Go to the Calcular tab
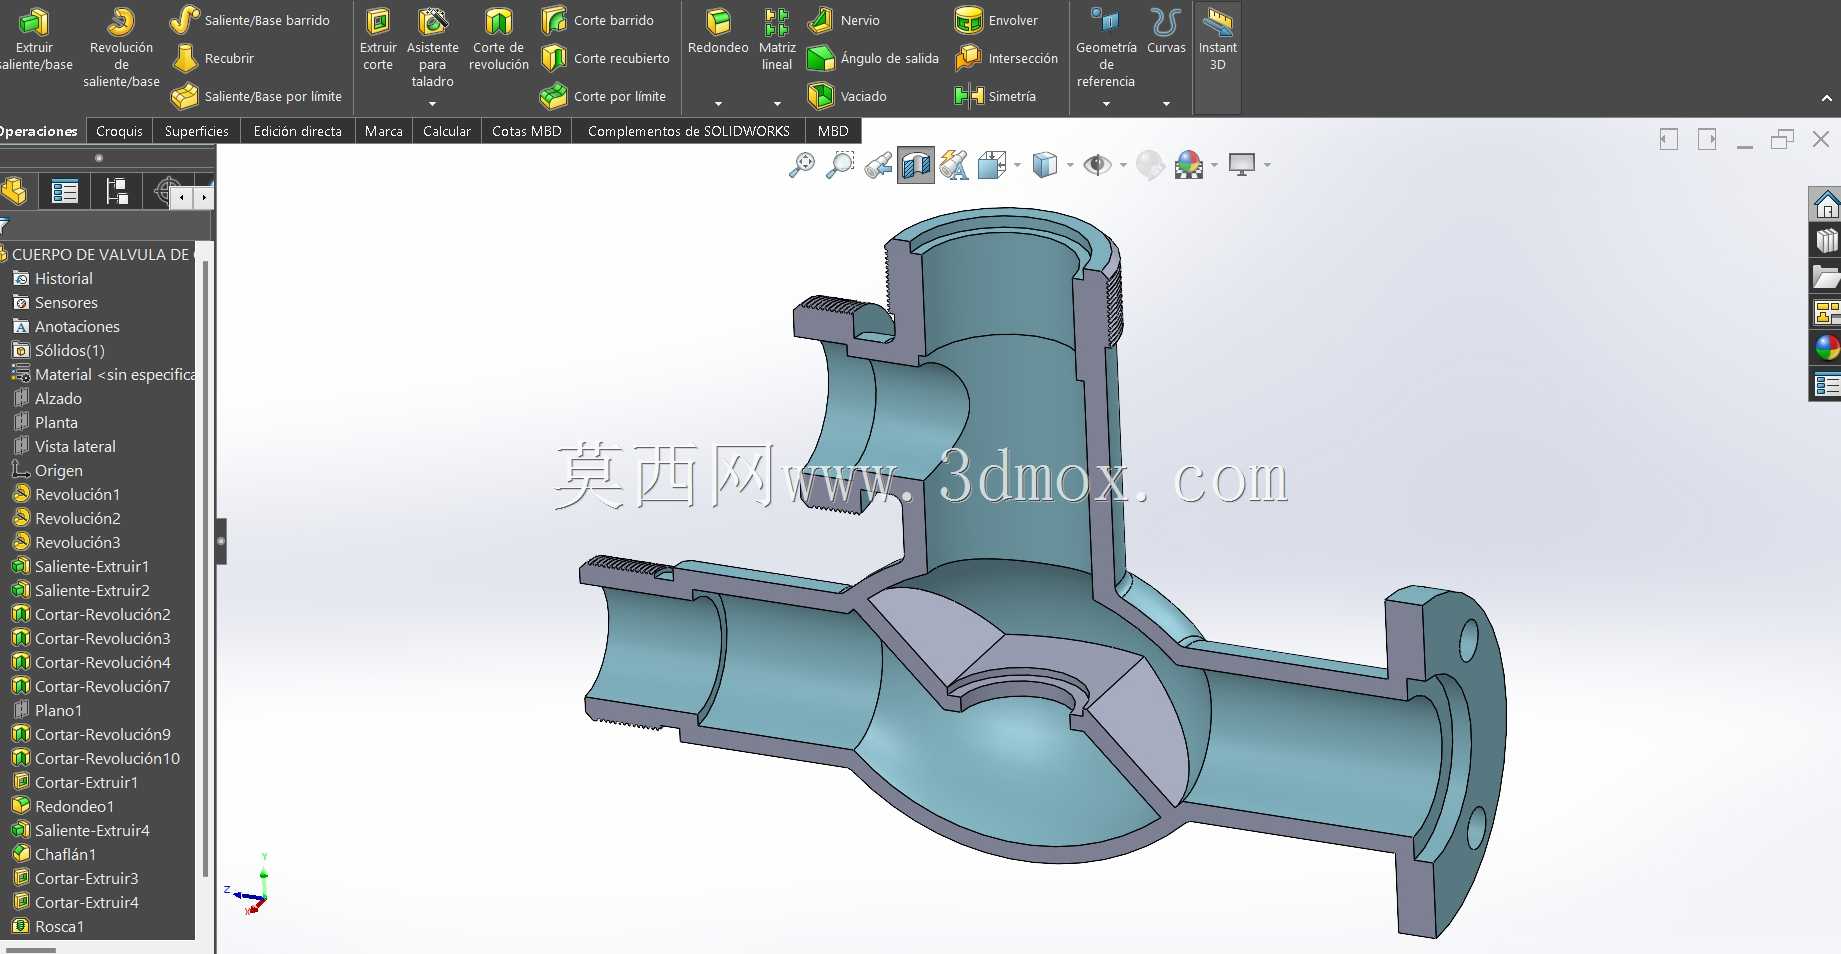Screen dimensions: 1841x954 tap(446, 131)
